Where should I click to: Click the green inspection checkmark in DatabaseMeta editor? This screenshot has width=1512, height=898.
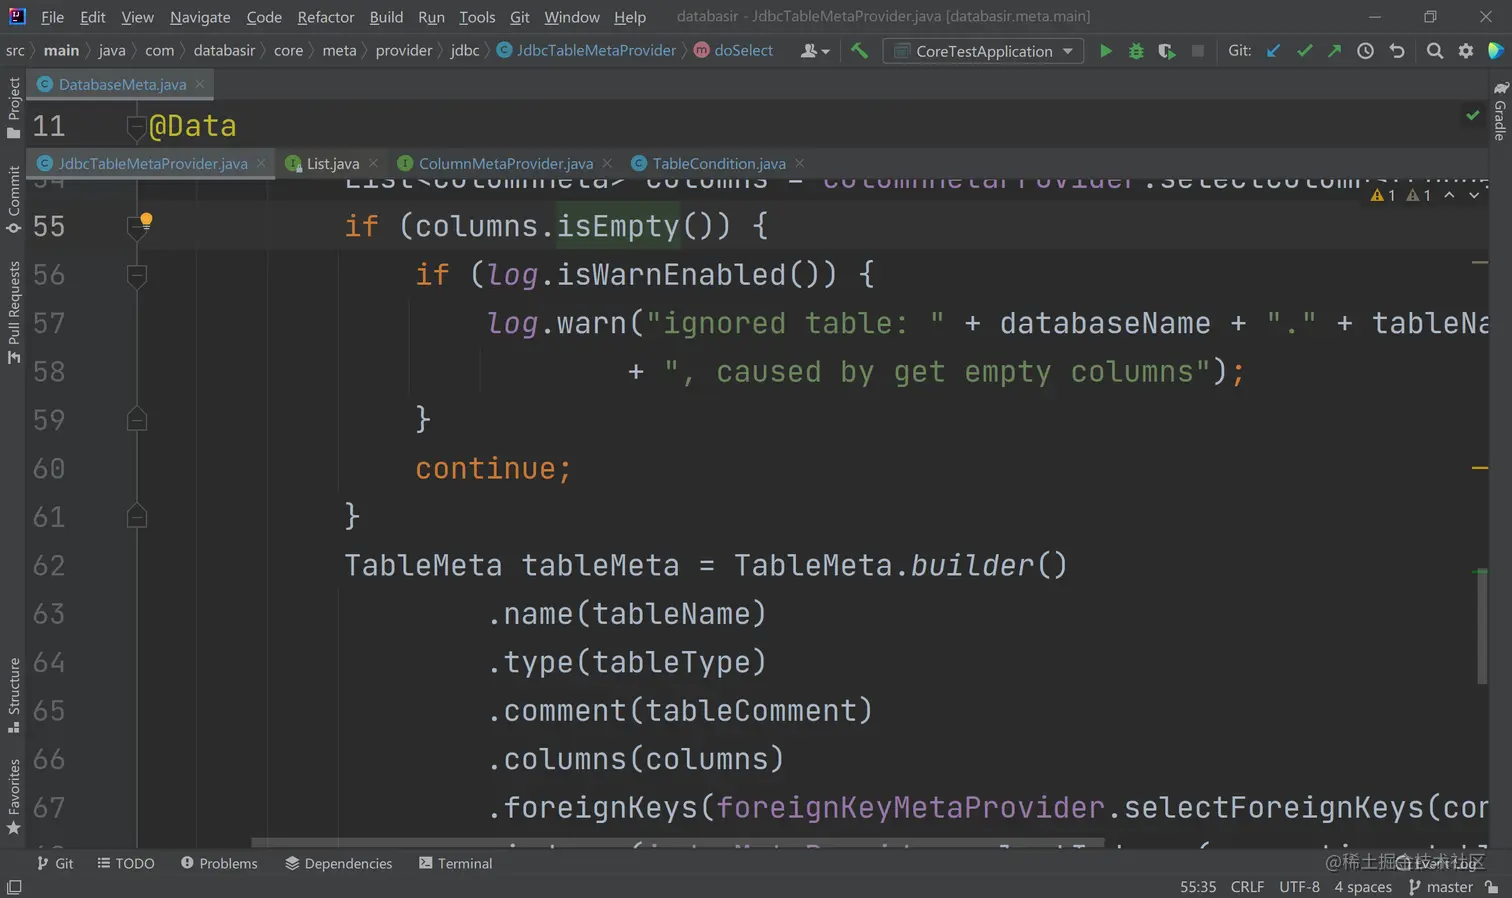(x=1473, y=115)
